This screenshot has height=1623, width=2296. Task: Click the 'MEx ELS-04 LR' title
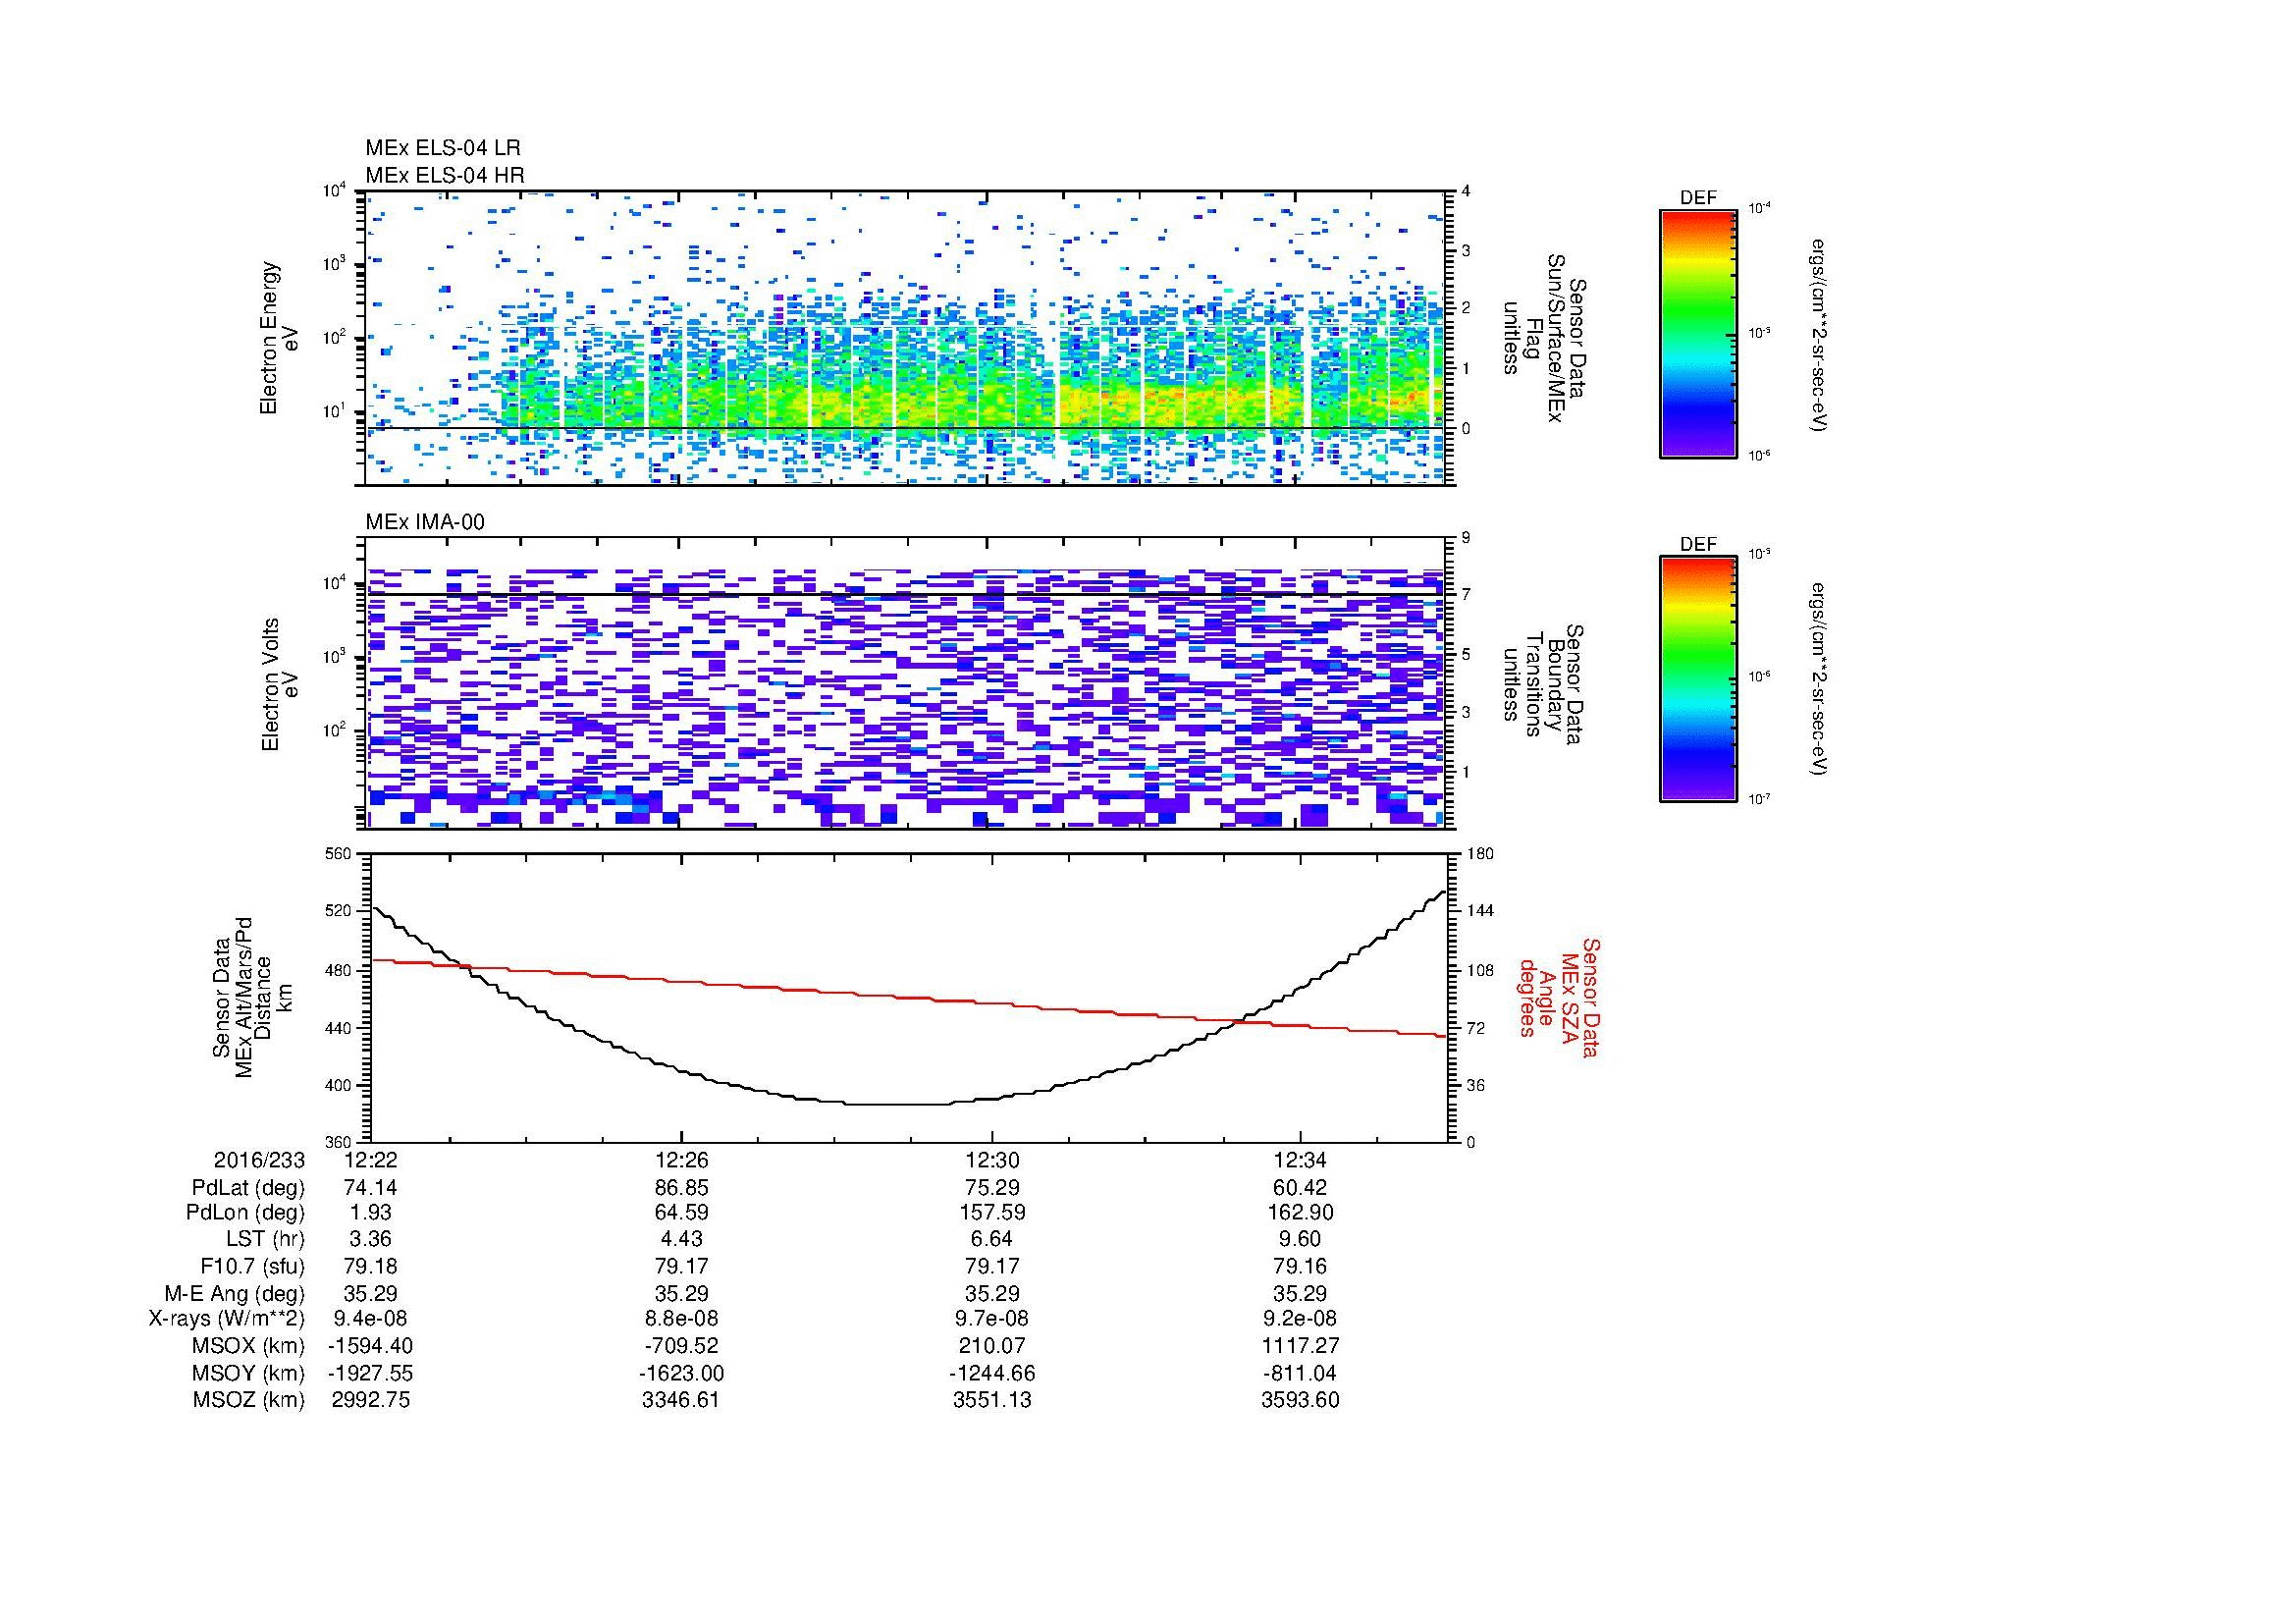[443, 148]
